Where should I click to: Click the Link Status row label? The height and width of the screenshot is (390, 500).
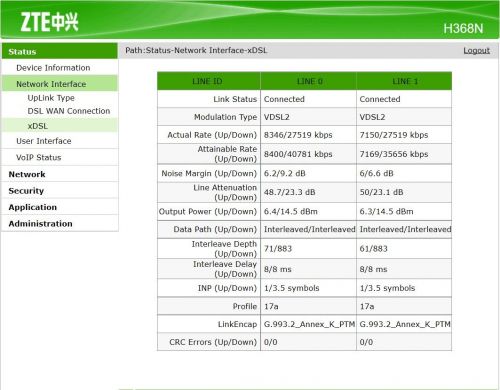tap(235, 99)
